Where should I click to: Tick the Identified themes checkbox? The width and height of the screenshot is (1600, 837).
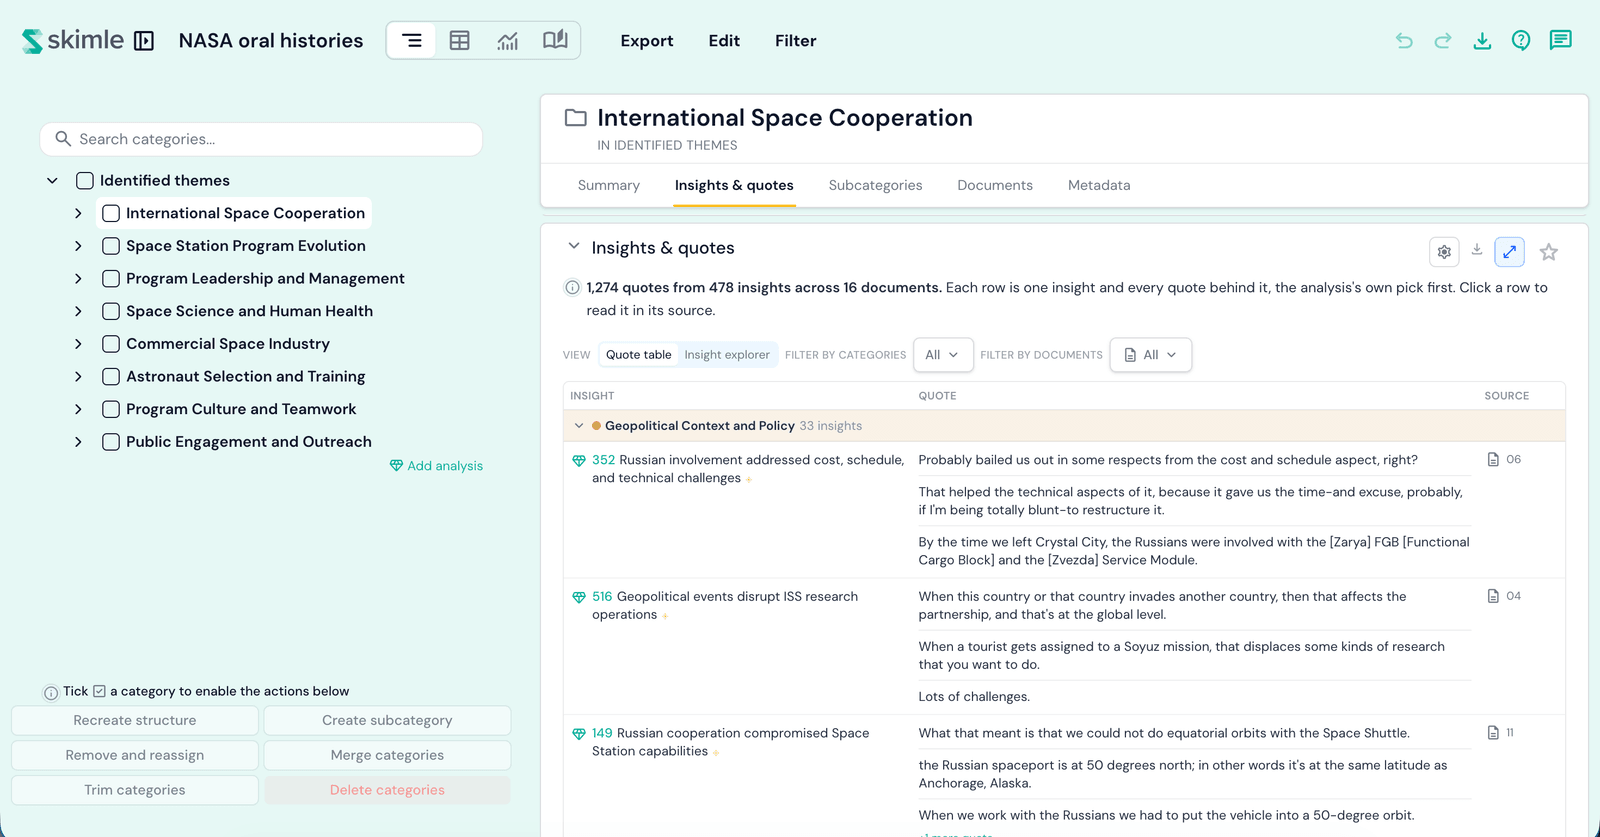point(85,181)
